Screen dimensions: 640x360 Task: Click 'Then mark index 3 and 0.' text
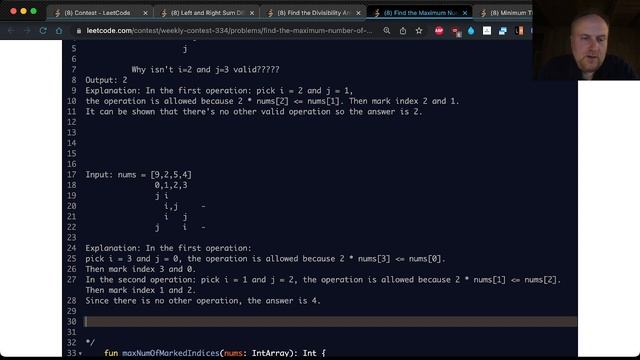point(140,269)
